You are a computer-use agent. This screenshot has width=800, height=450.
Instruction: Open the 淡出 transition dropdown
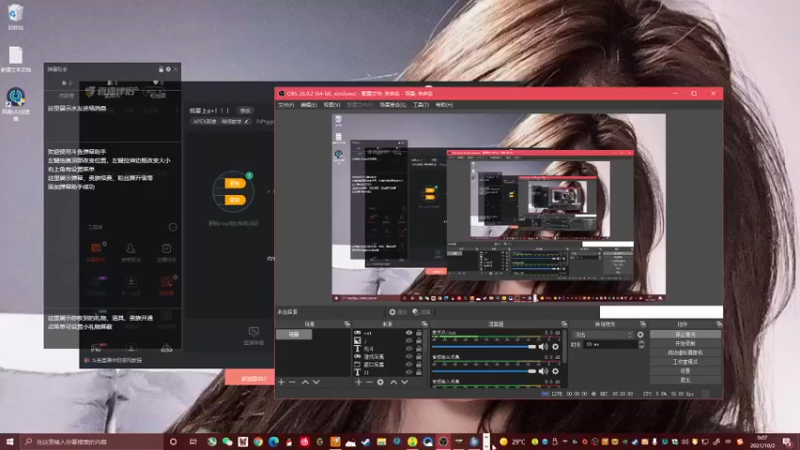pos(603,335)
